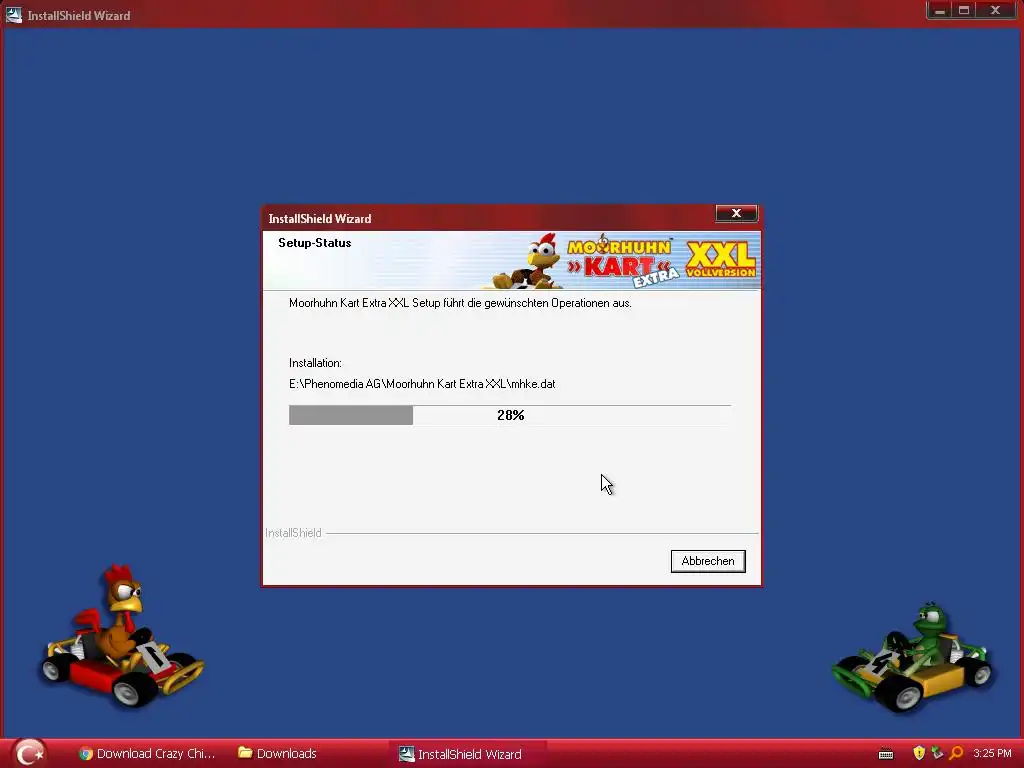
Task: Close the outer InstallShield Wizard window
Action: pos(996,10)
